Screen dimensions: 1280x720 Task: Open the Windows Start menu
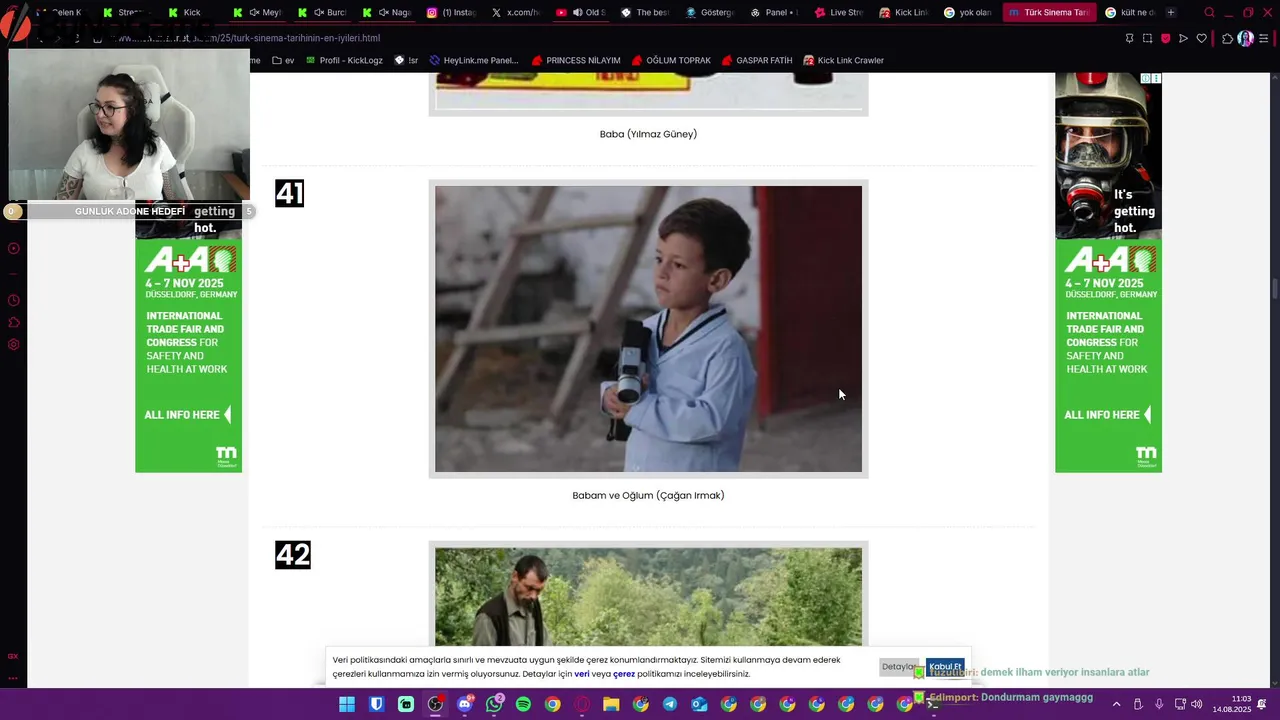pyautogui.click(x=347, y=704)
